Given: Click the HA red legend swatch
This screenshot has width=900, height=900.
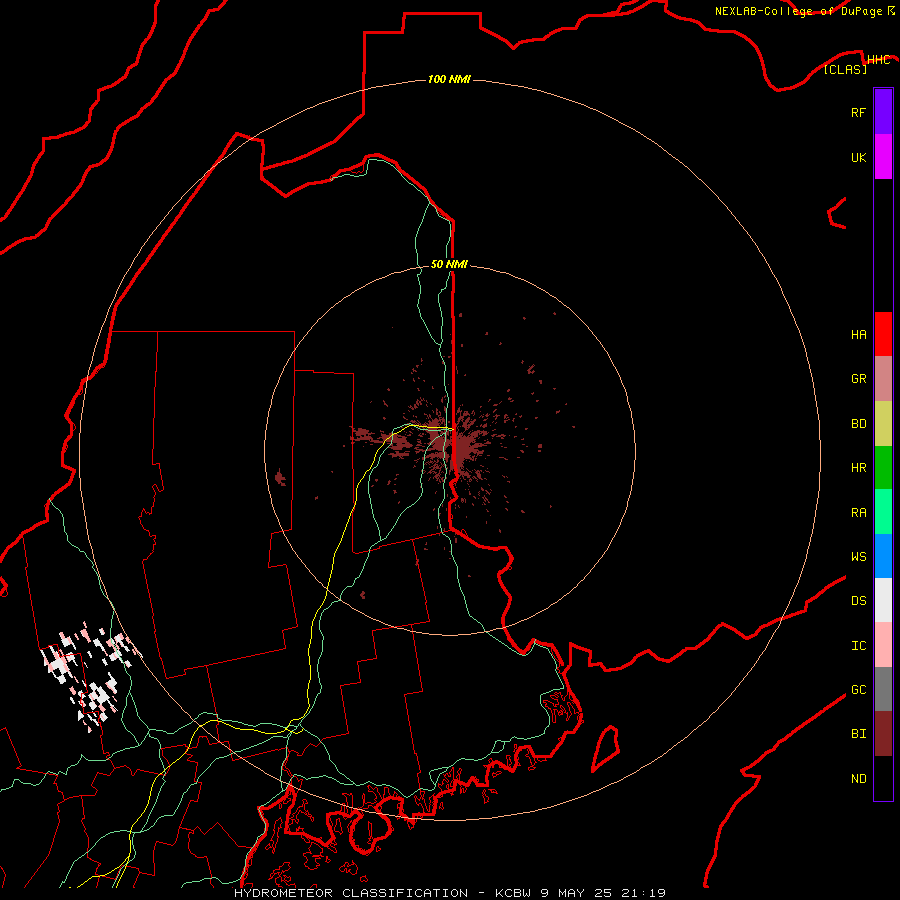Looking at the screenshot, I should (x=883, y=334).
